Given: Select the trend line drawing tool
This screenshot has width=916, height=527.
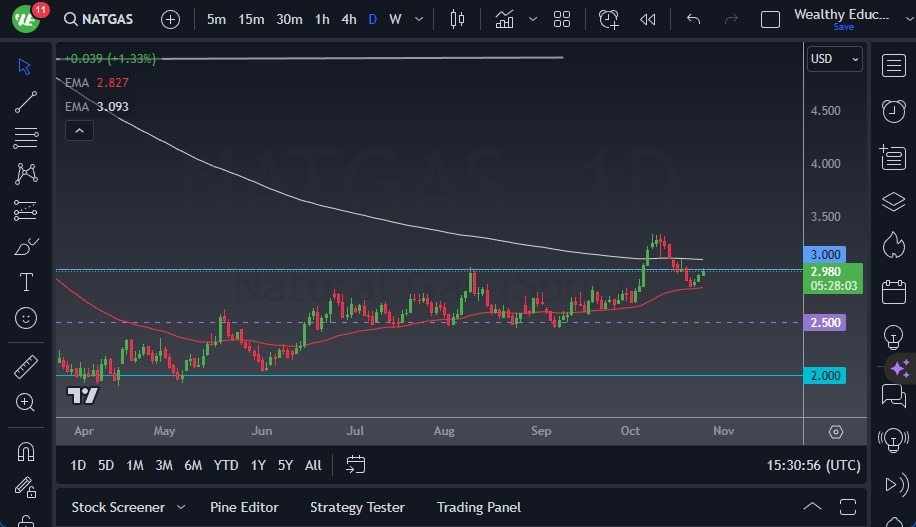Looking at the screenshot, I should (x=26, y=102).
